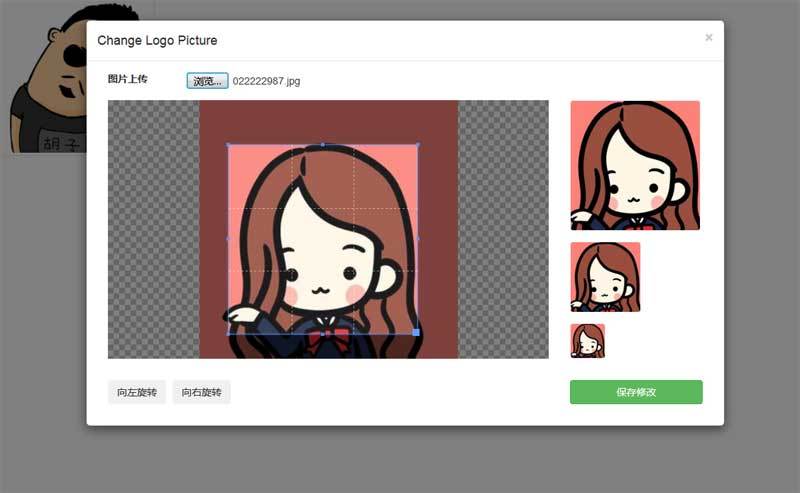Rotate the image right with 向右旋转
Screen dimensions: 800x493
201,392
